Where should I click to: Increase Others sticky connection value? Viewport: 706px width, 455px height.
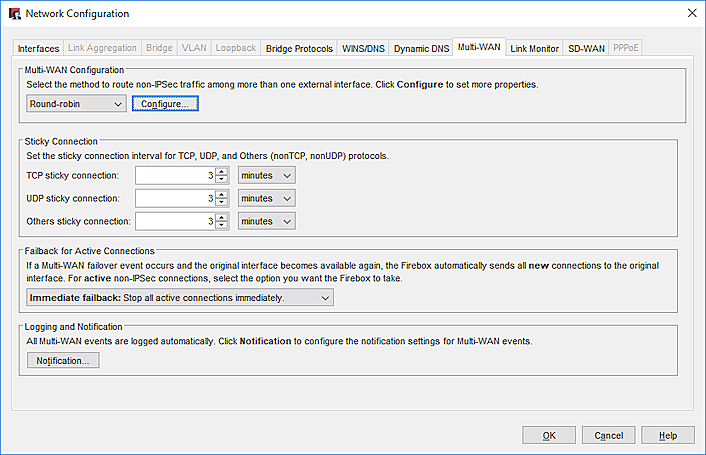(222, 217)
